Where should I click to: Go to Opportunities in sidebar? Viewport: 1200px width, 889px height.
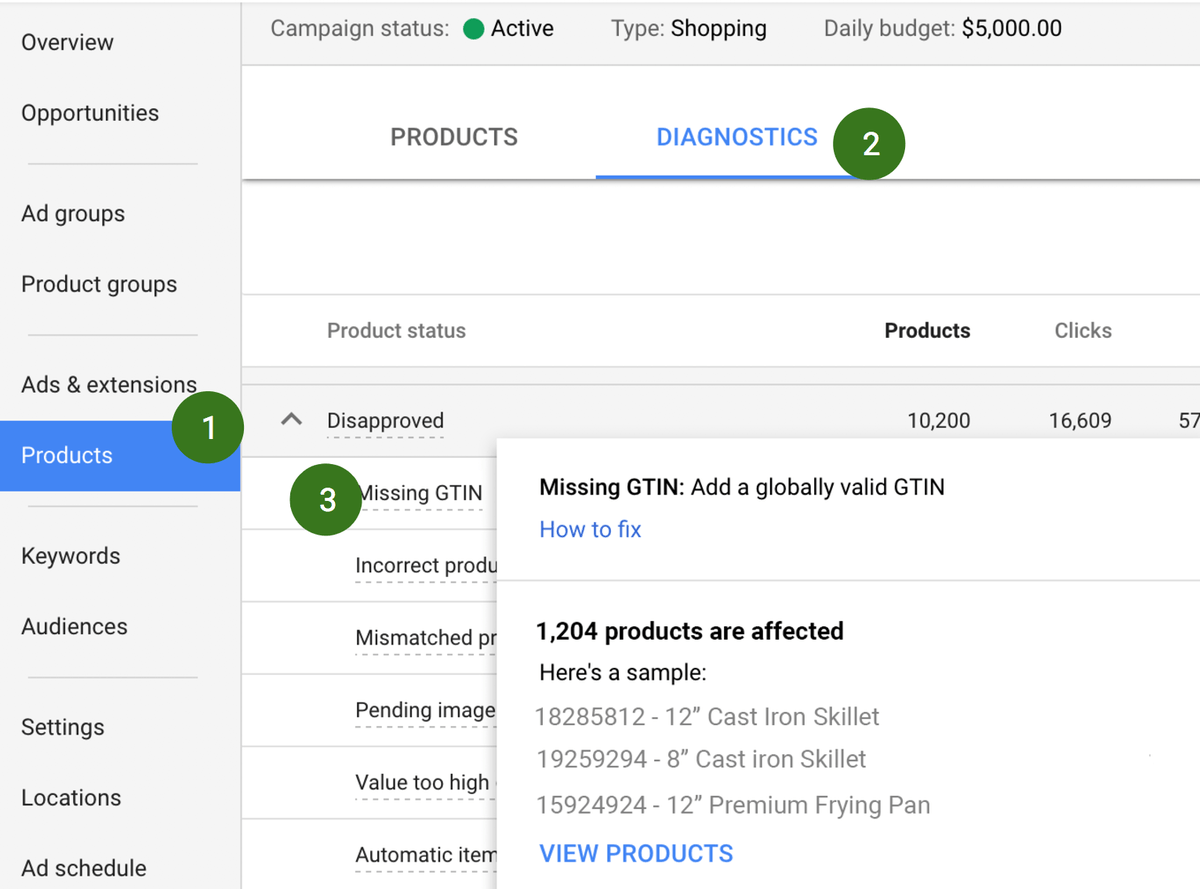coord(90,113)
